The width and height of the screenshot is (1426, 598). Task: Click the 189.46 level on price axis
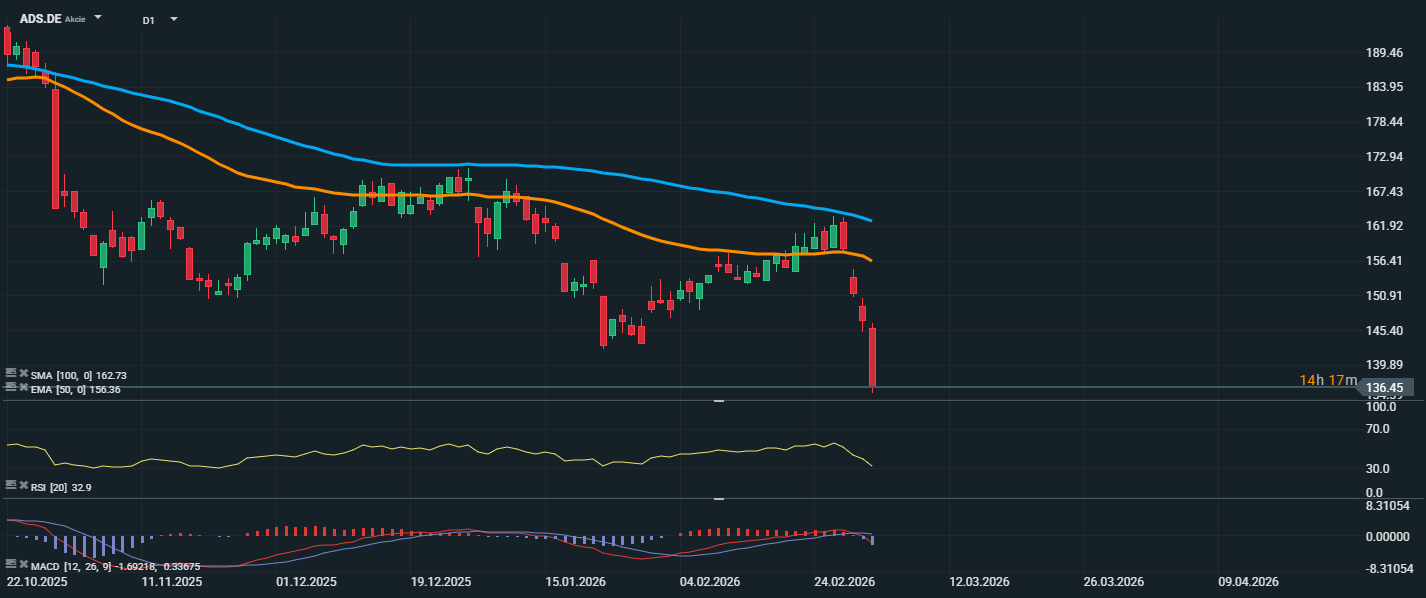(x=1385, y=53)
